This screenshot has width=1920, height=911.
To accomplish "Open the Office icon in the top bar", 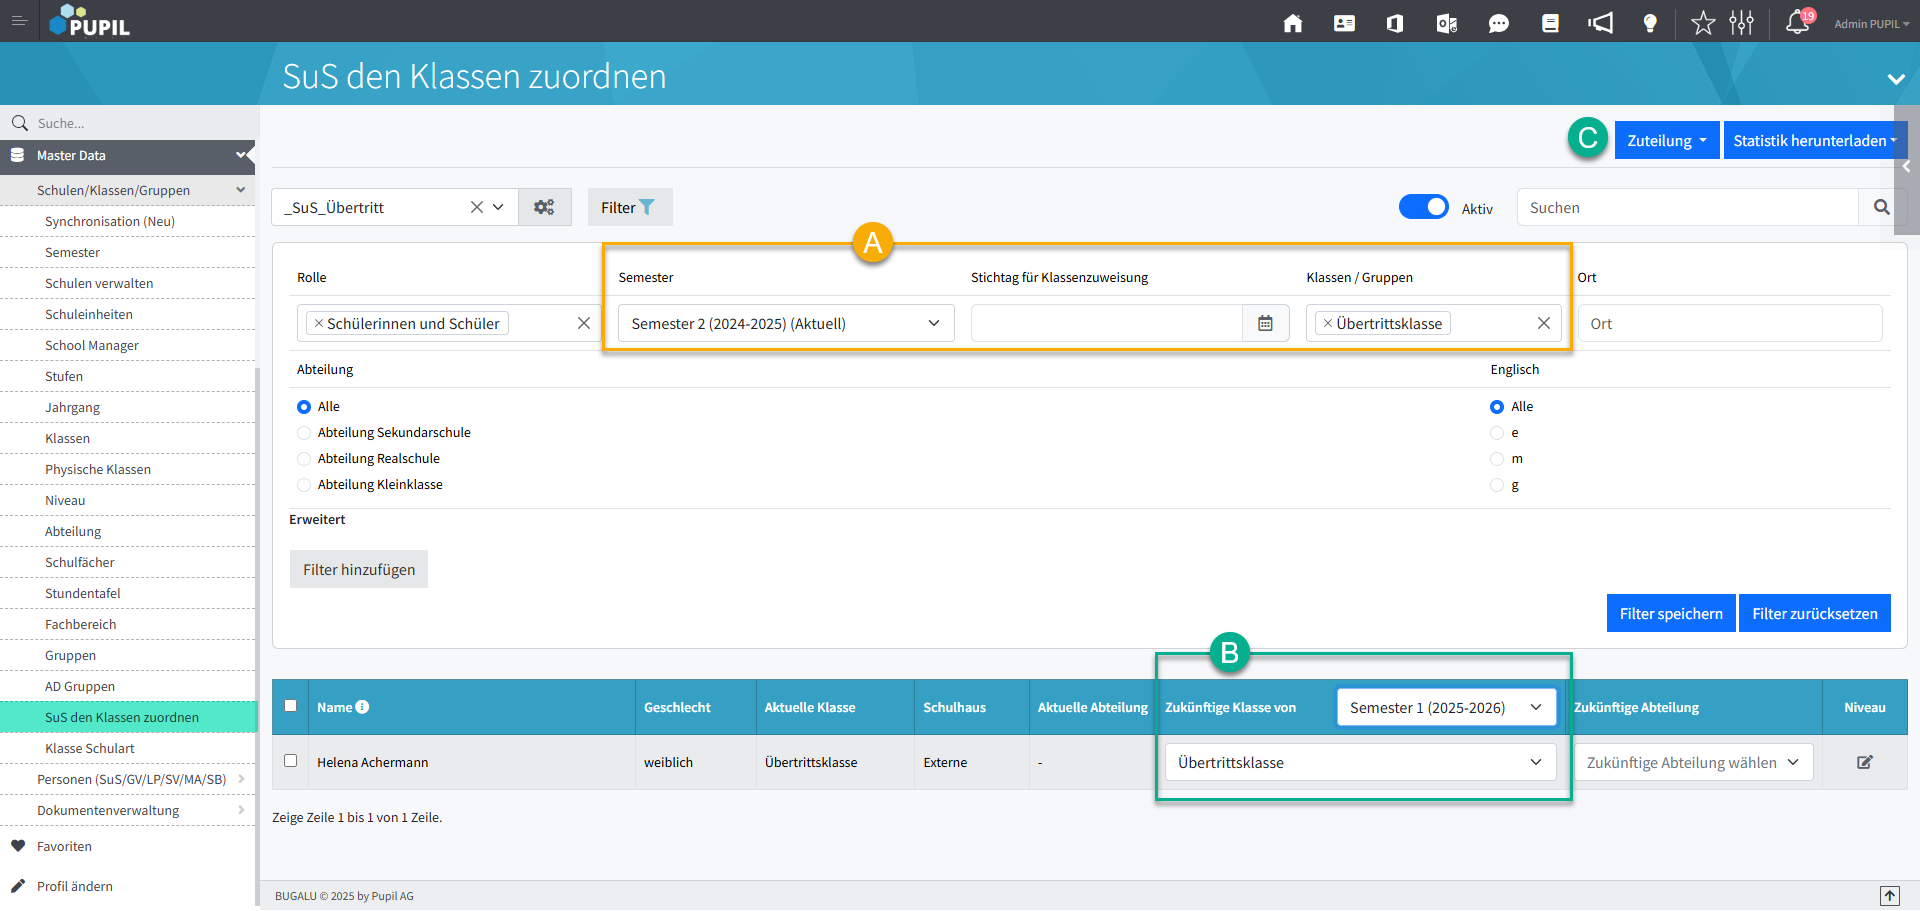I will (x=1395, y=23).
